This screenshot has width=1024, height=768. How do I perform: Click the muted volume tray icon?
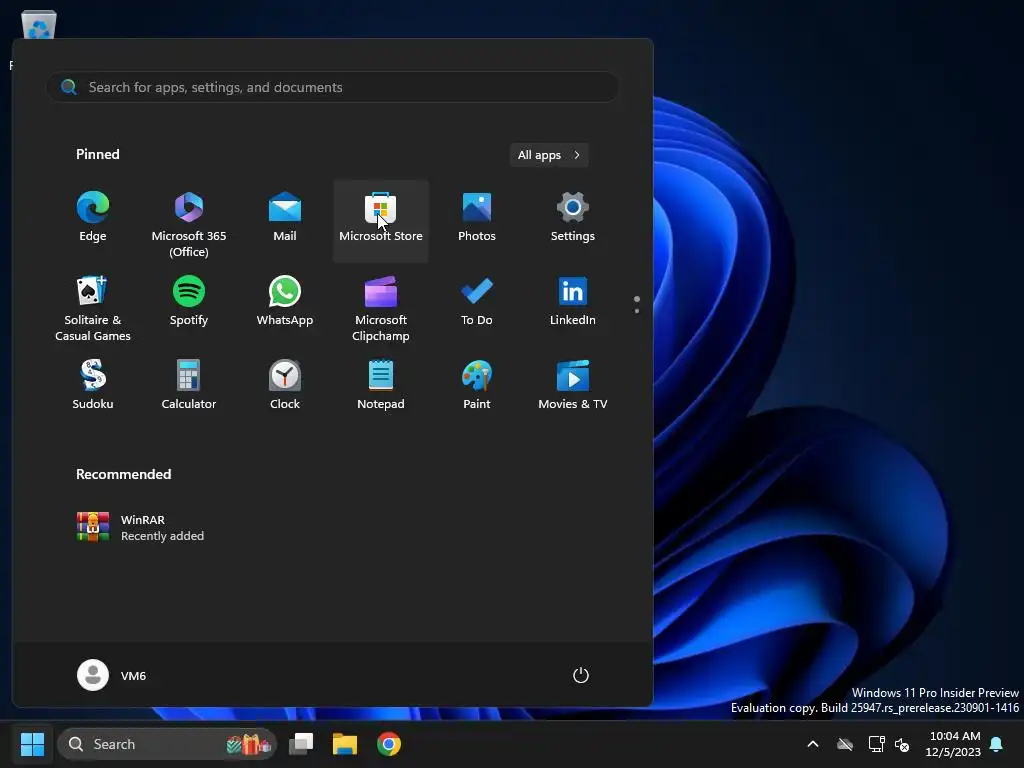pos(903,744)
